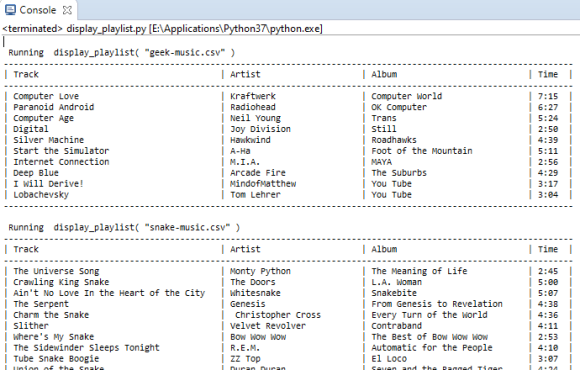Click the track Start the Simulator

(x=61, y=151)
